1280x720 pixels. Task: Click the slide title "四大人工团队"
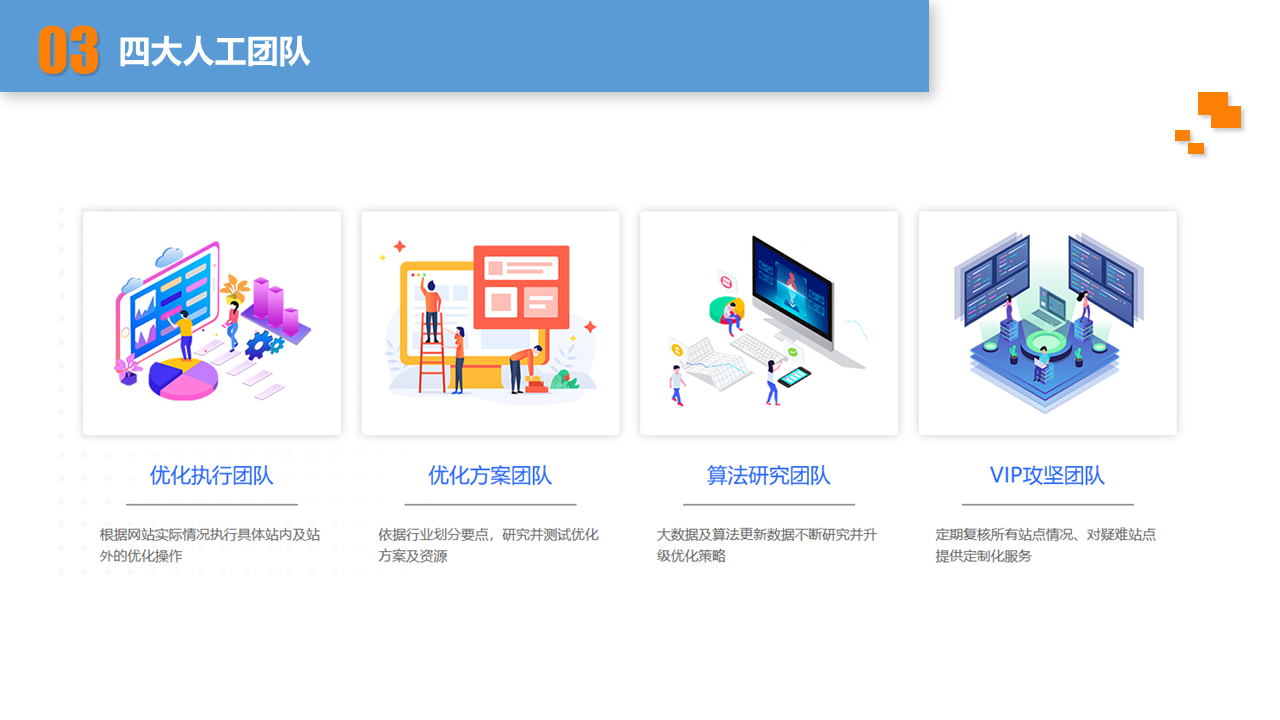point(214,52)
